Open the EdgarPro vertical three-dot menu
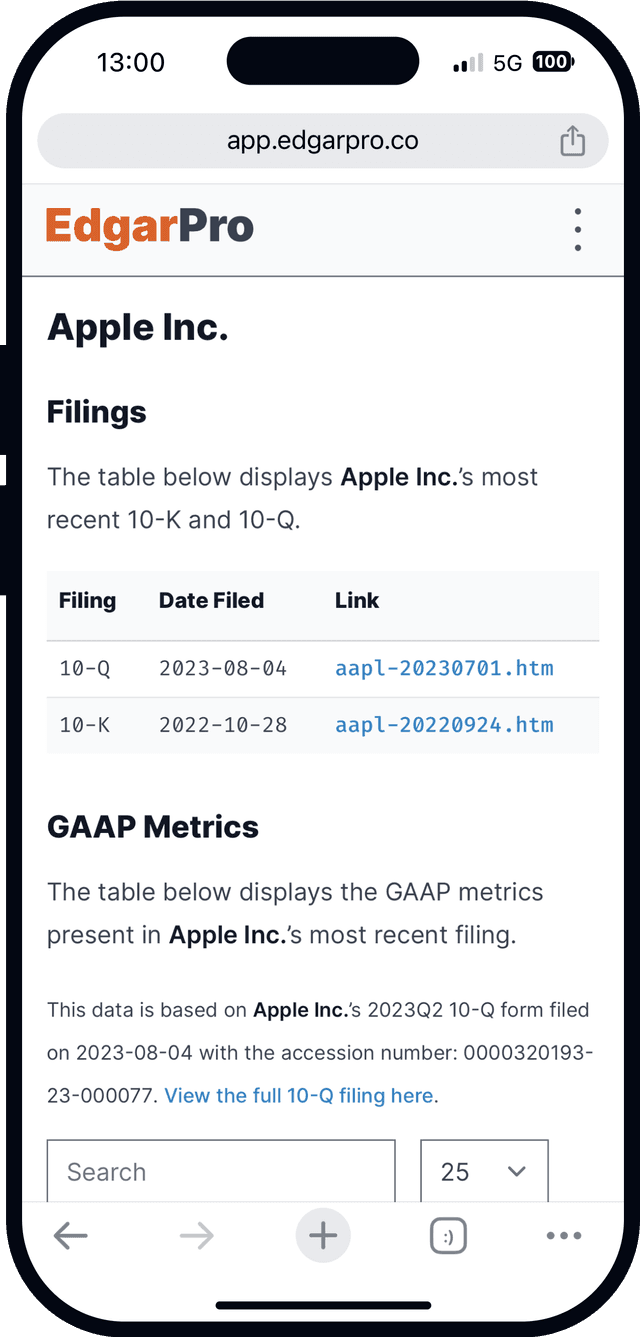Image resolution: width=640 pixels, height=1337 pixels. 577,230
